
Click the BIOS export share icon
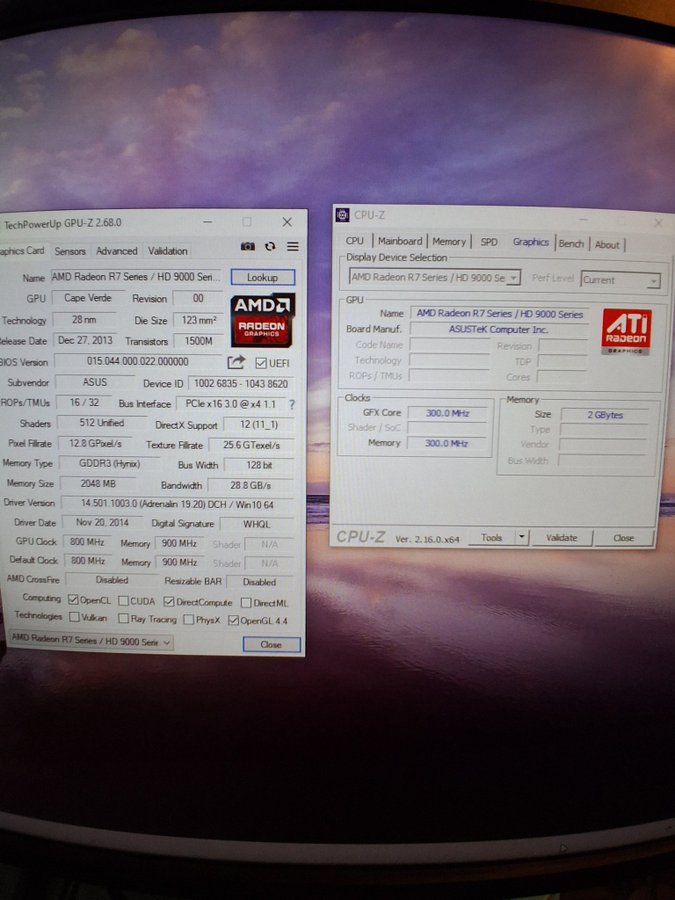coord(236,362)
